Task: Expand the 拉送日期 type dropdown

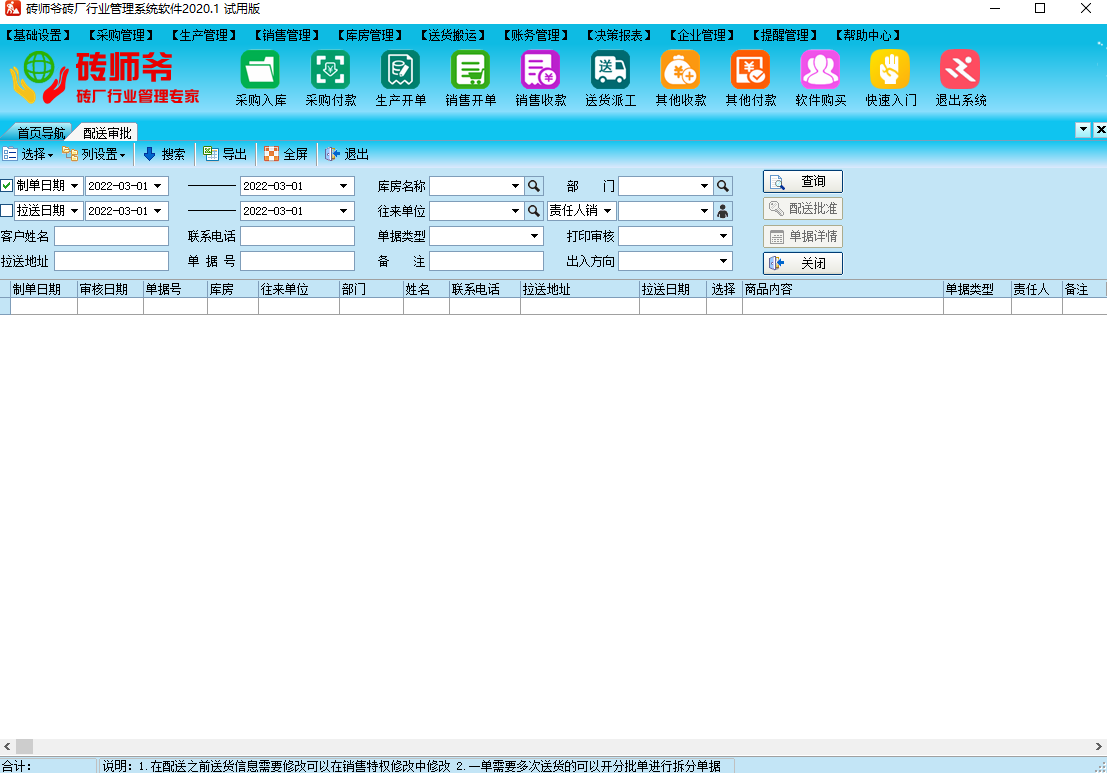Action: pyautogui.click(x=74, y=210)
